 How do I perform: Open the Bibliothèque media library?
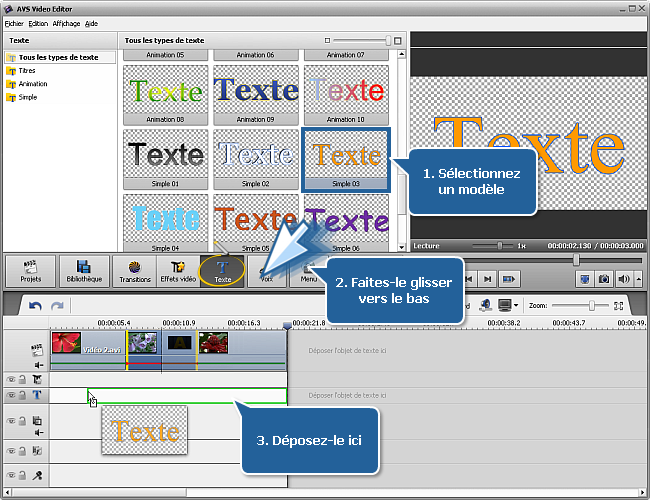click(84, 271)
